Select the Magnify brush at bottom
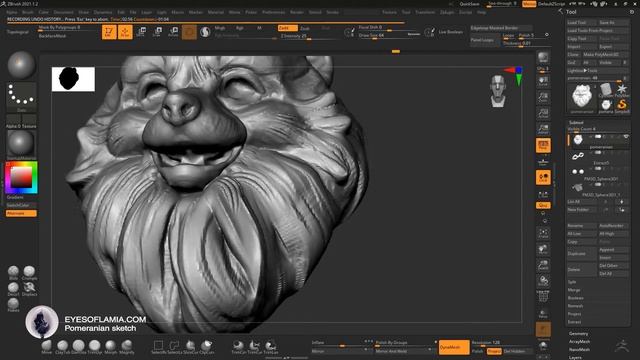The width and height of the screenshot is (640, 360). click(x=127, y=347)
